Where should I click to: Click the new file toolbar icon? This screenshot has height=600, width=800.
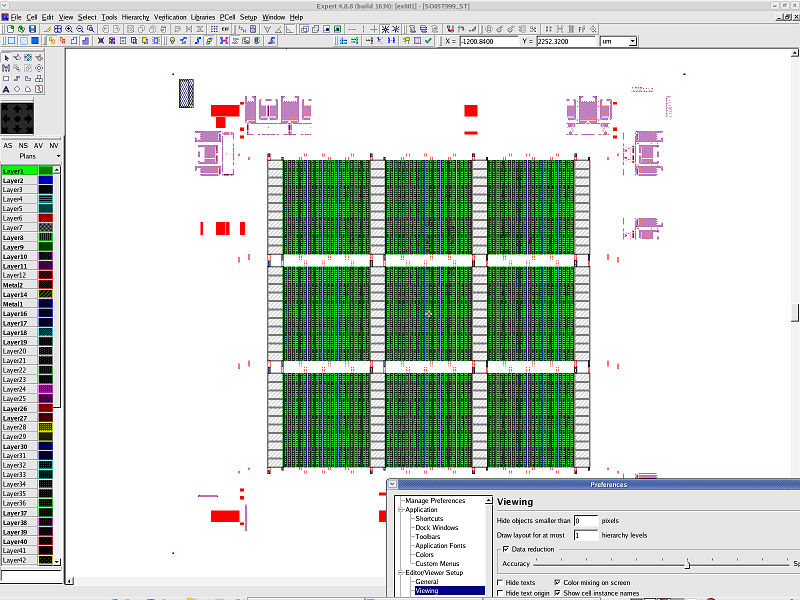(x=8, y=29)
